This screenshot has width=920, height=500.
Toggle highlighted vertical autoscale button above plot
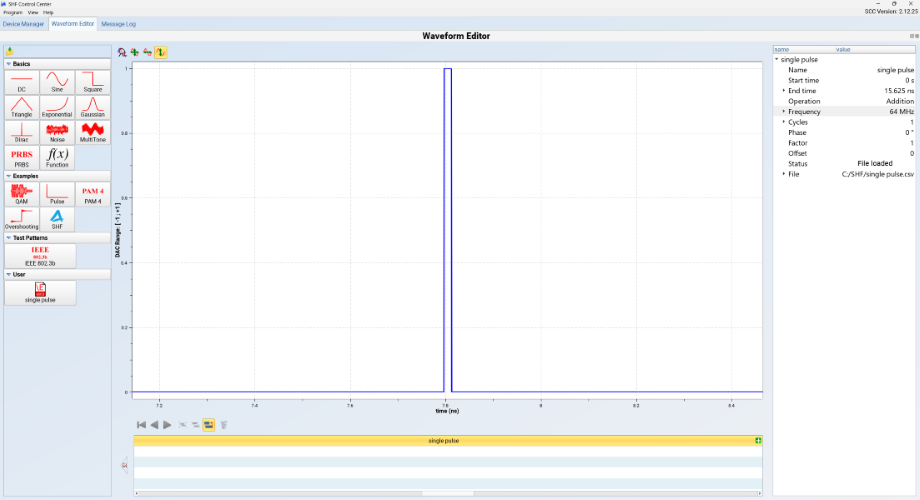click(x=161, y=52)
